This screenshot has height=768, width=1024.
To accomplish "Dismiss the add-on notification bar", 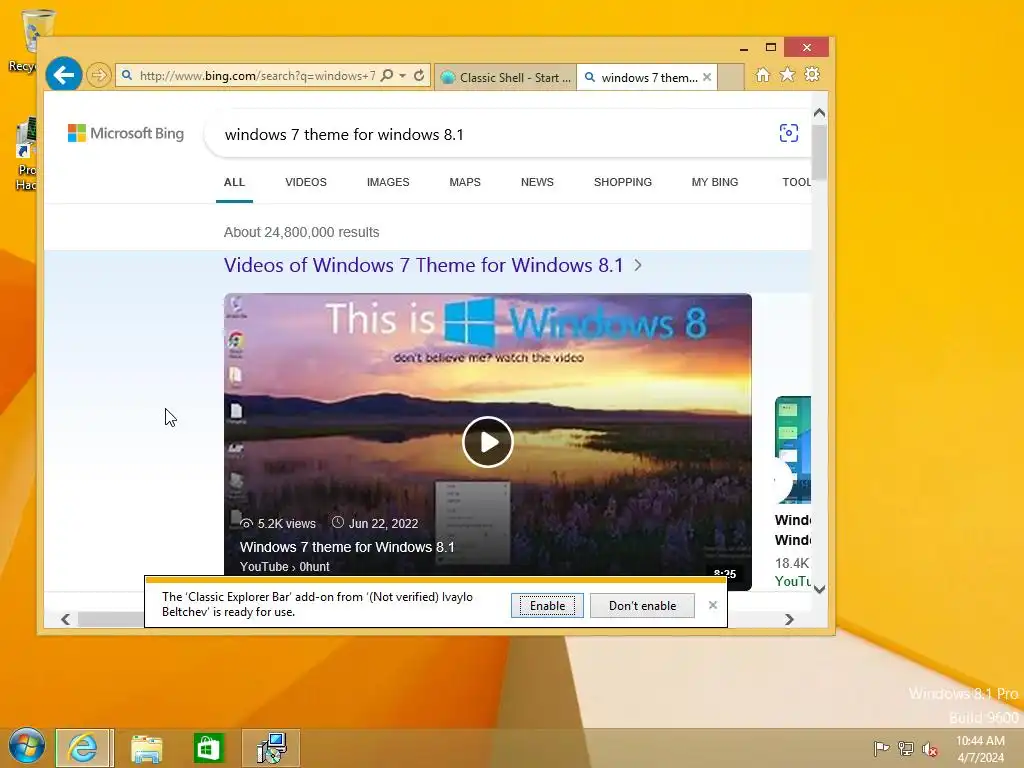I will click(x=712, y=605).
